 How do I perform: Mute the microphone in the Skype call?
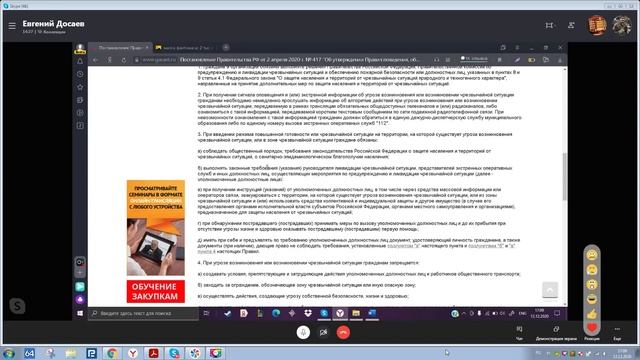[x=303, y=332]
